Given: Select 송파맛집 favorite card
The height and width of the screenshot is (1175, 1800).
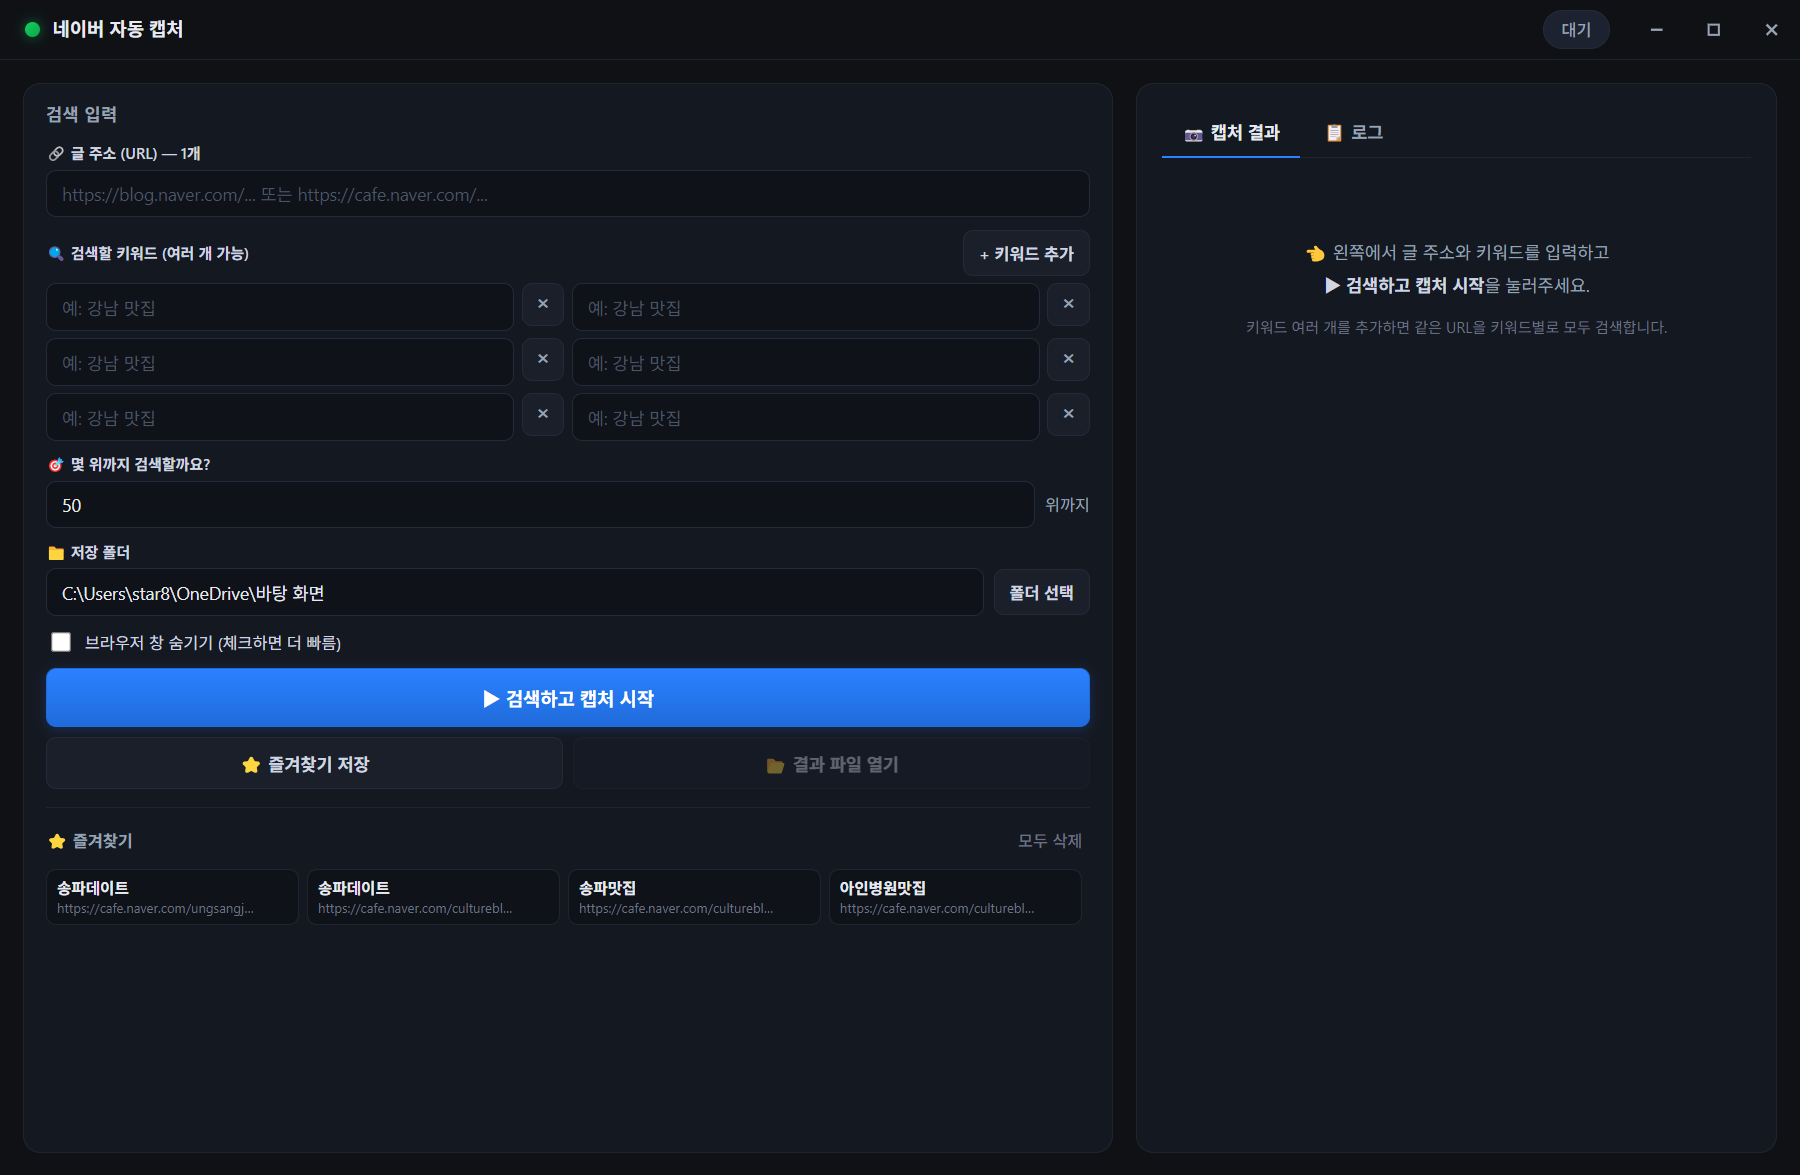Looking at the screenshot, I should click(x=694, y=897).
